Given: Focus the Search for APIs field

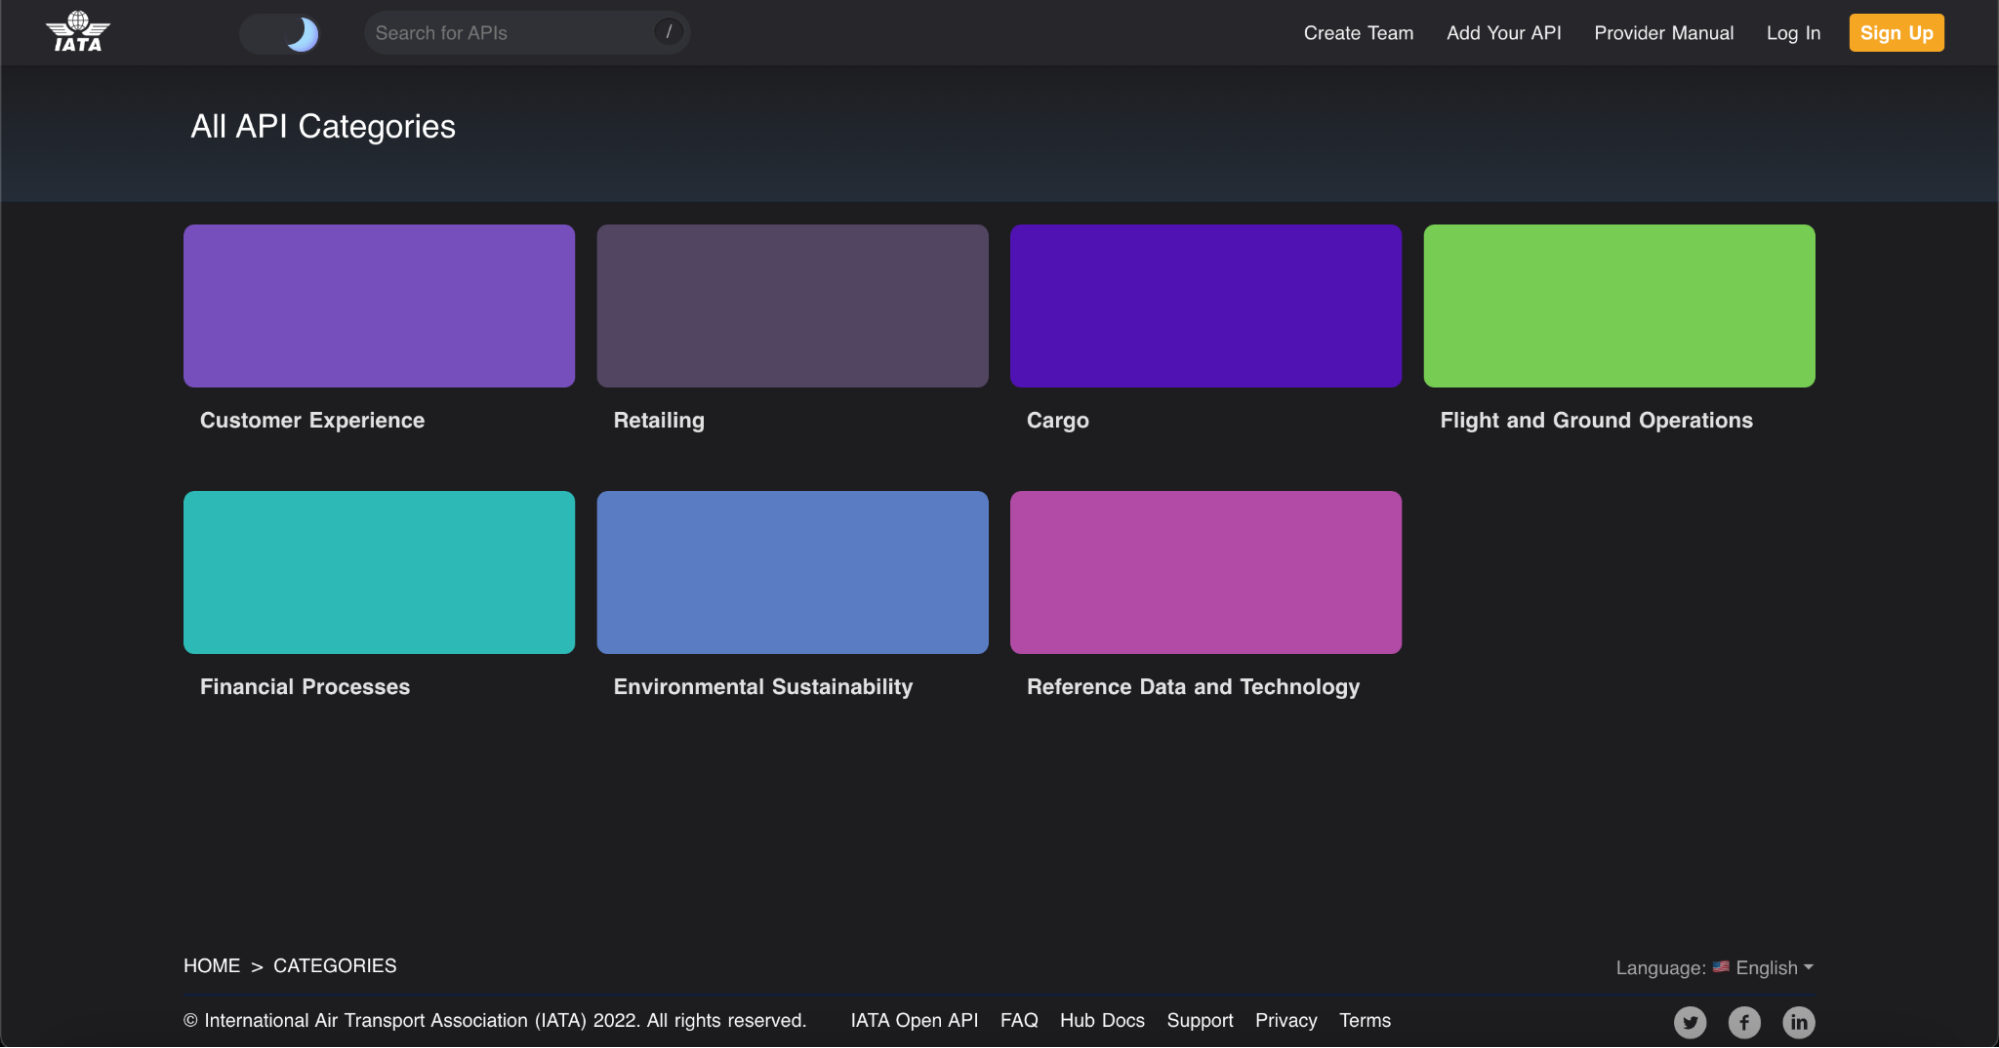Looking at the screenshot, I should [x=510, y=33].
